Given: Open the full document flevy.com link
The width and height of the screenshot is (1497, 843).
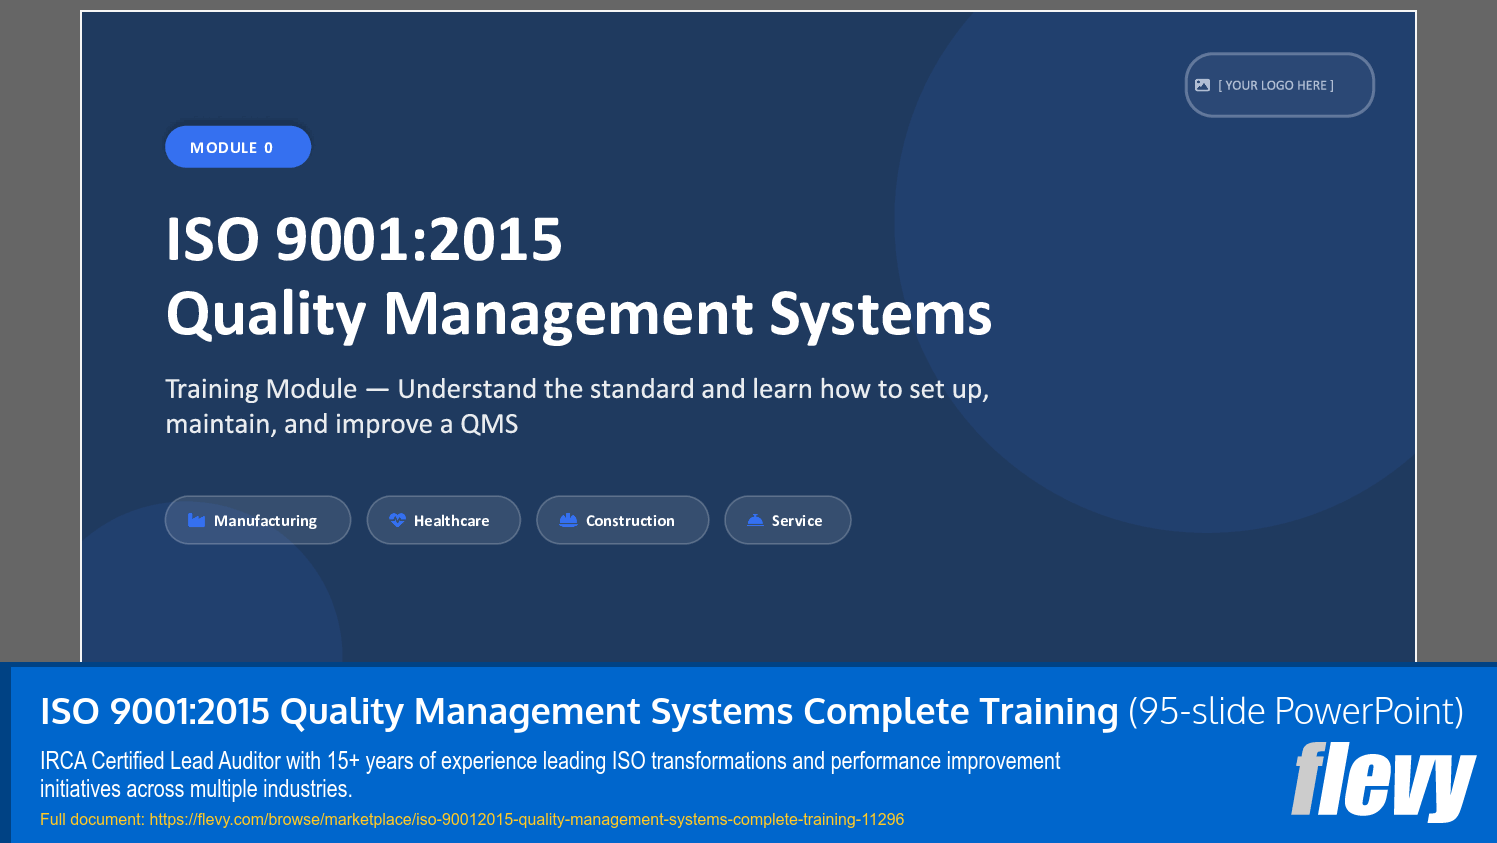Looking at the screenshot, I should tap(470, 819).
